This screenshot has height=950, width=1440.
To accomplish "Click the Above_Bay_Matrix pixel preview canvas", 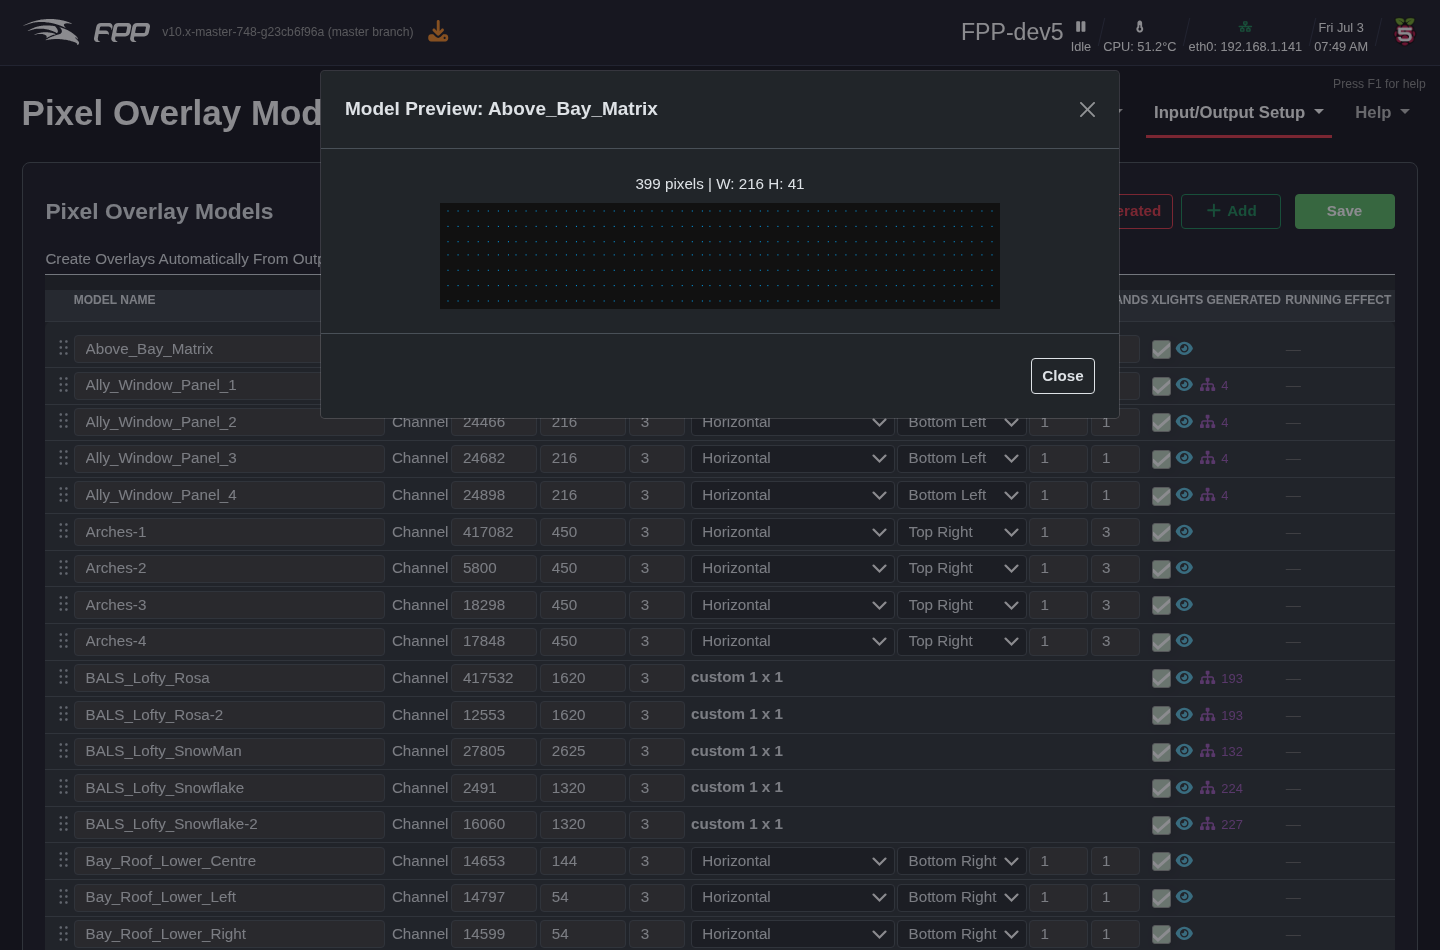I will (720, 256).
